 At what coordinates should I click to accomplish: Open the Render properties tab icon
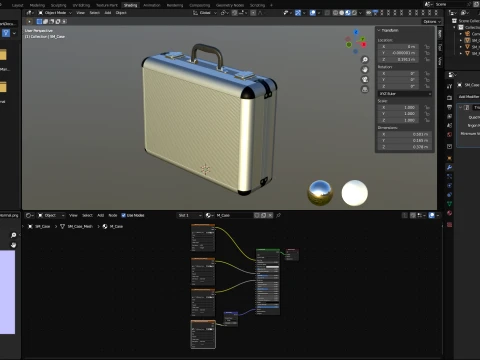449,98
